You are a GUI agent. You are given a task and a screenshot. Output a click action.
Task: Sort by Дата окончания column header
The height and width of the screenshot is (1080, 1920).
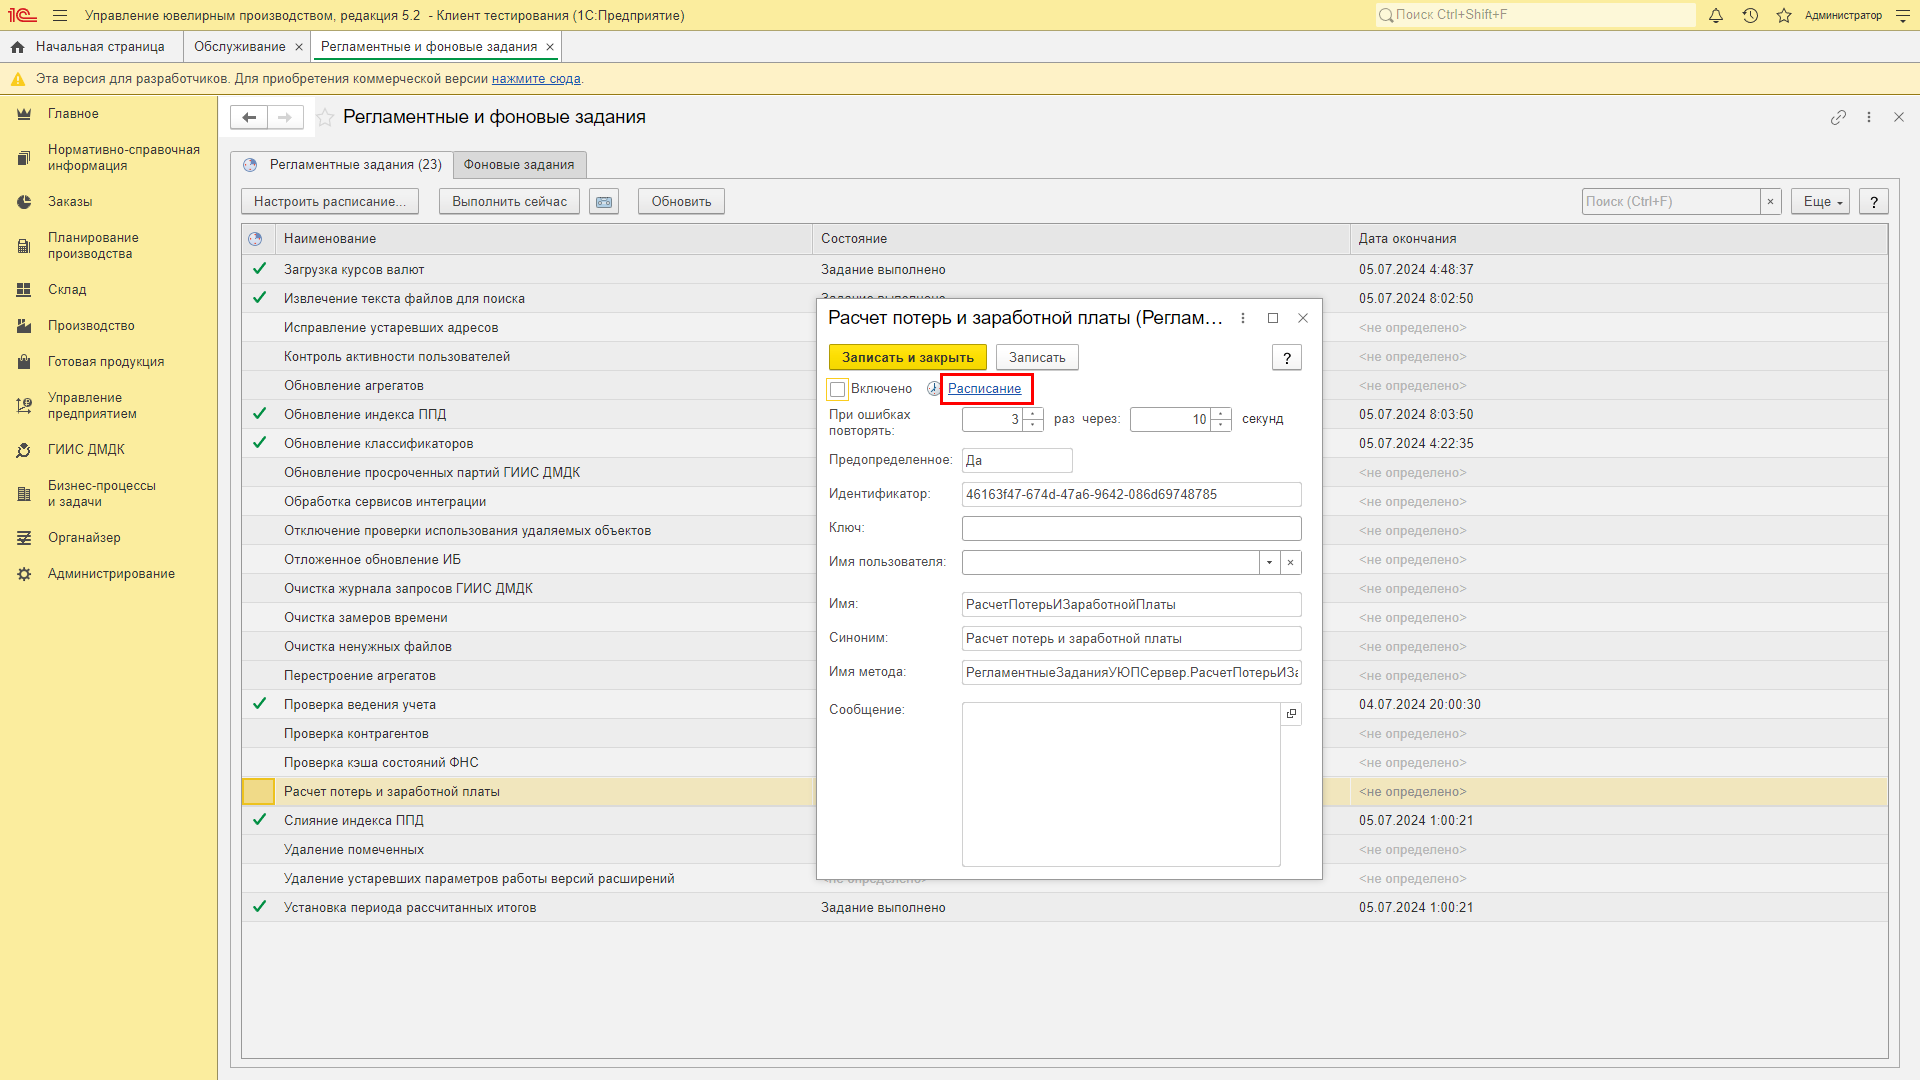click(1618, 239)
